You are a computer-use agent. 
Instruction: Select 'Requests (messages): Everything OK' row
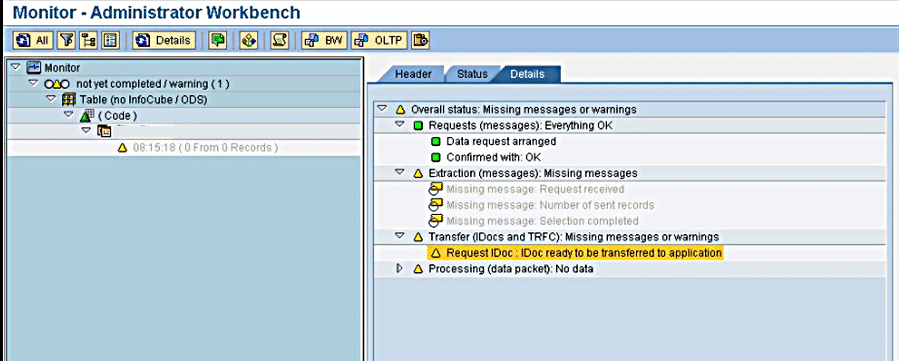point(521,125)
